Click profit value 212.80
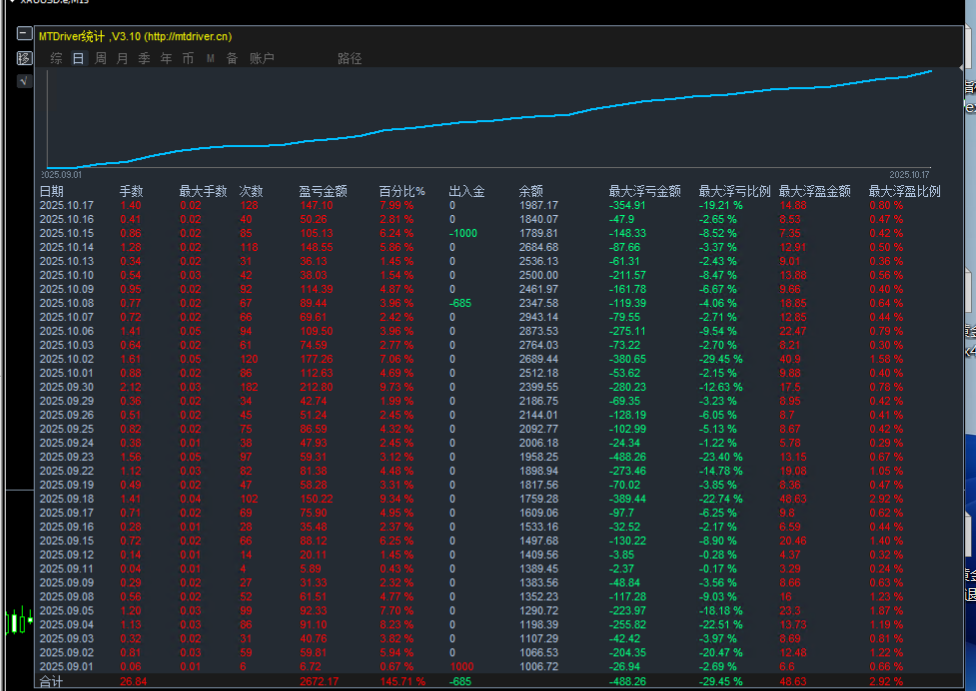 click(x=317, y=387)
